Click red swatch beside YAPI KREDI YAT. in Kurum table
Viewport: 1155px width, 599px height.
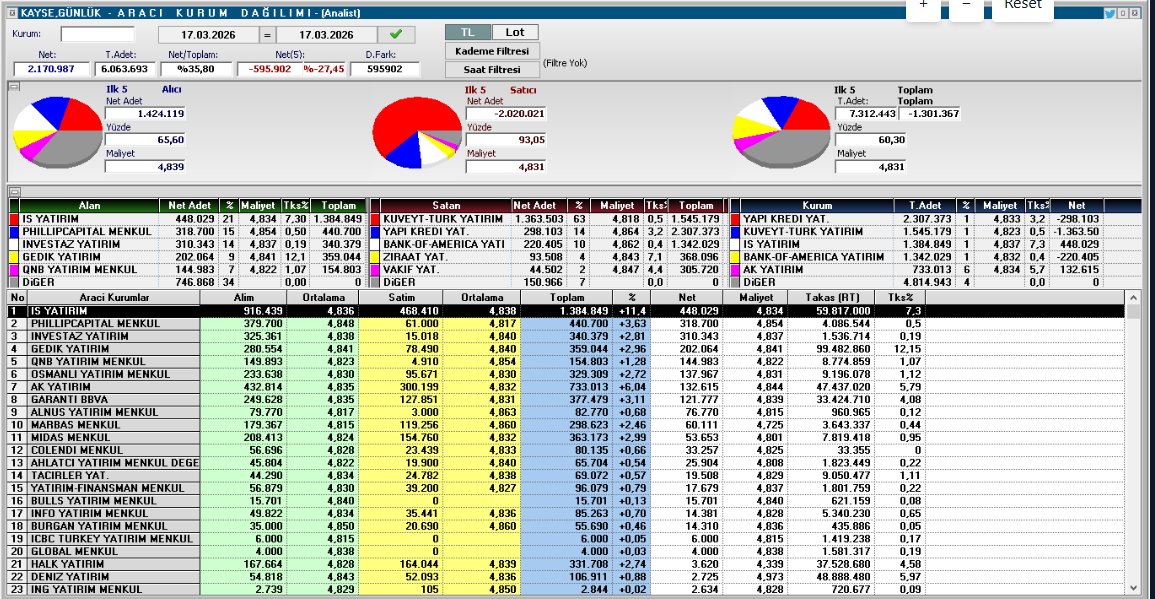coord(734,219)
